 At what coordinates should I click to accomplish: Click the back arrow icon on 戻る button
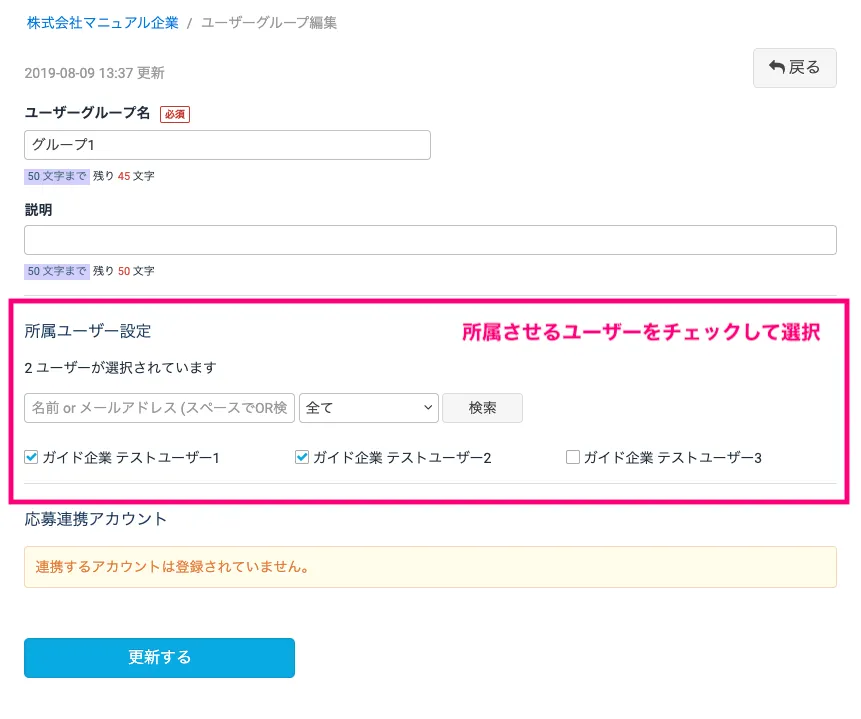coord(777,68)
